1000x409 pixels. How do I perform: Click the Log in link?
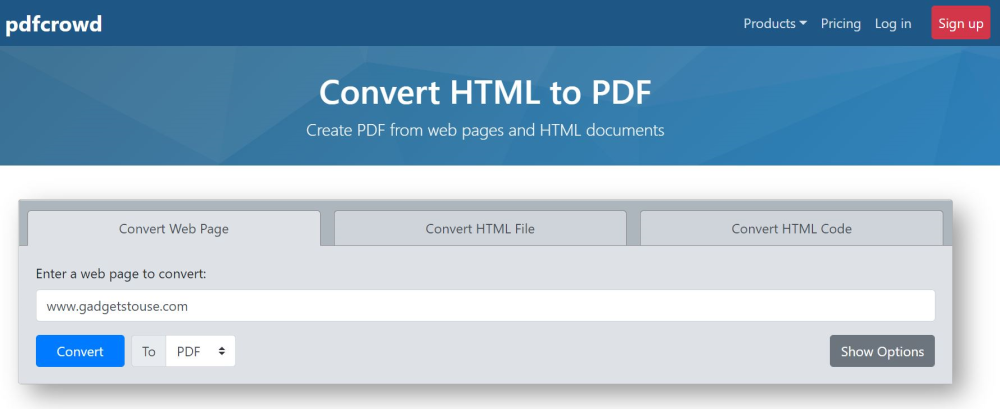[892, 23]
